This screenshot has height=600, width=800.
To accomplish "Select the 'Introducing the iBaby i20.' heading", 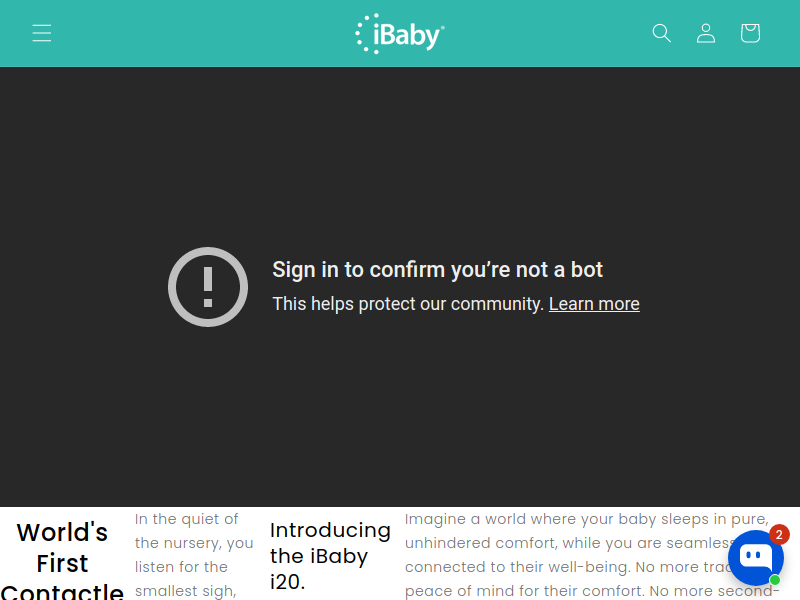I will point(330,556).
